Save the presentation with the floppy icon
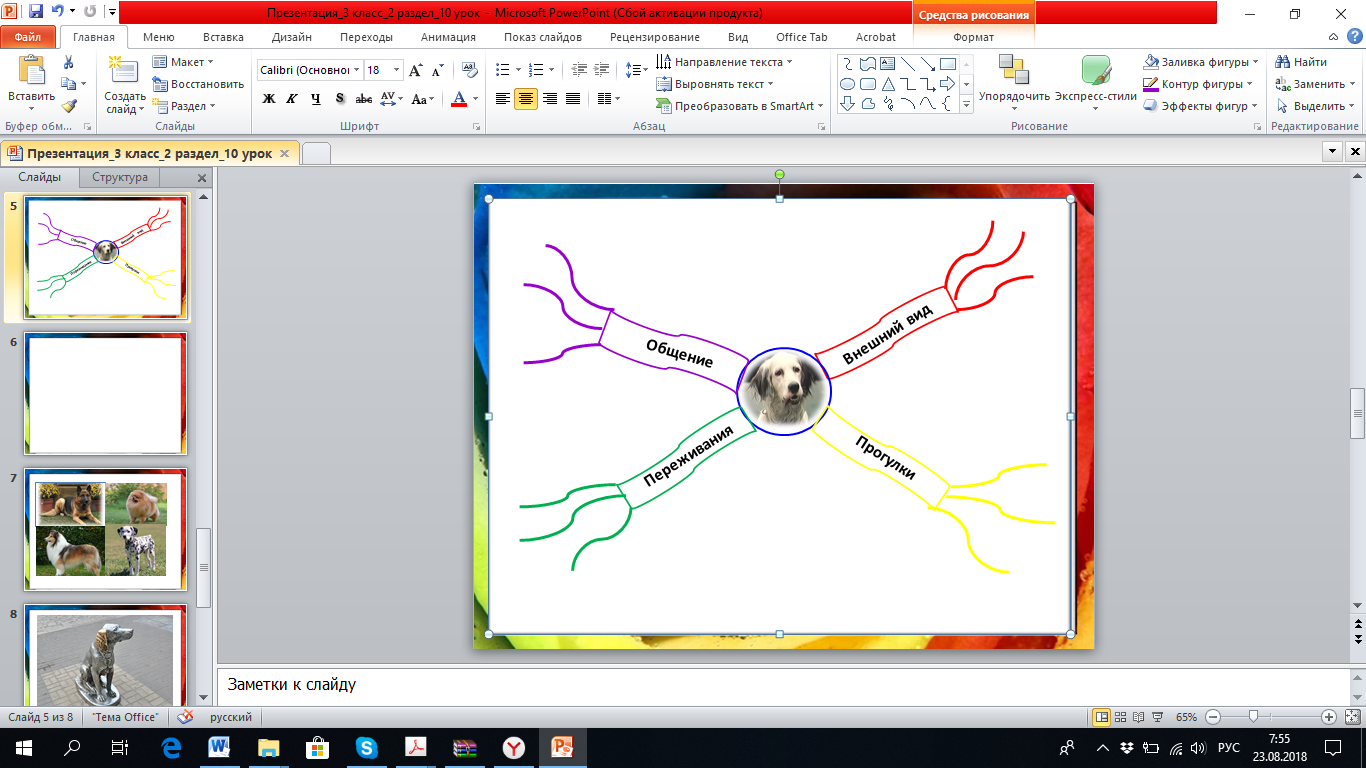Viewport: 1366px width, 768px height. pos(36,13)
